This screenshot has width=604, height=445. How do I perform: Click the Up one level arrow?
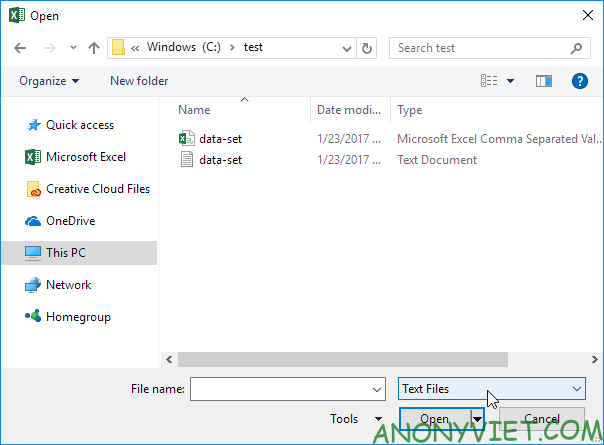point(94,47)
